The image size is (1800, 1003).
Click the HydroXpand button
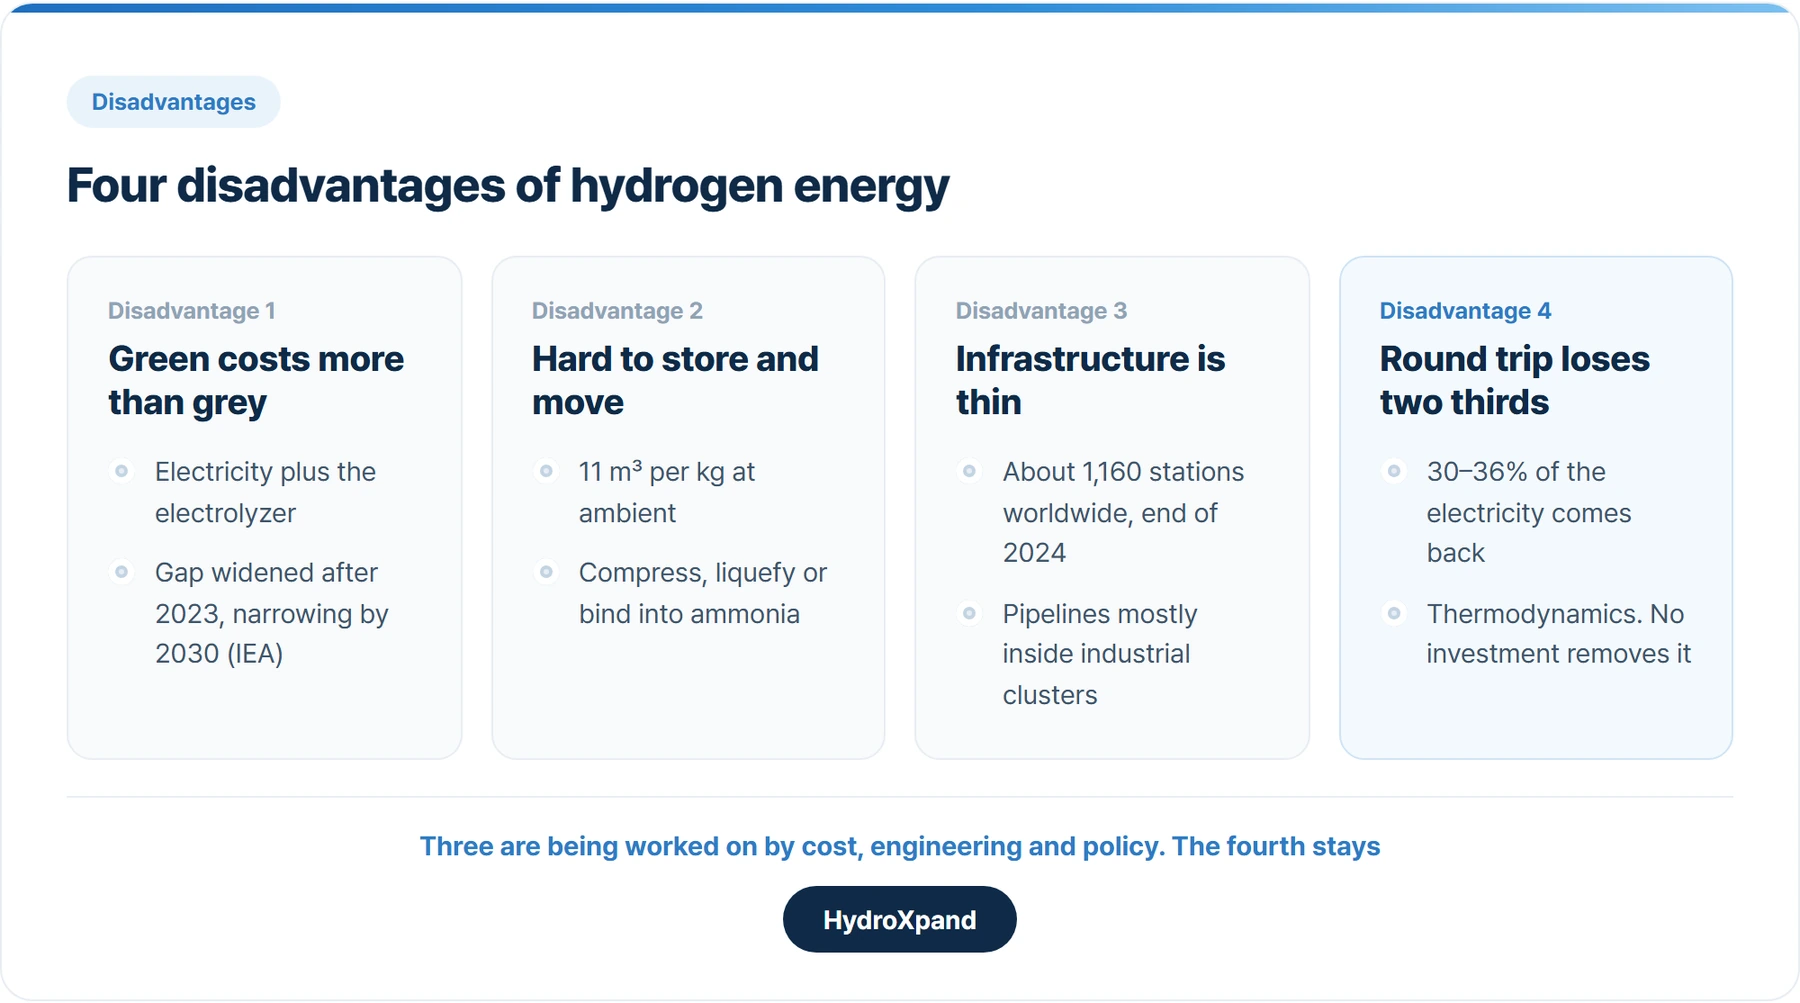[899, 919]
